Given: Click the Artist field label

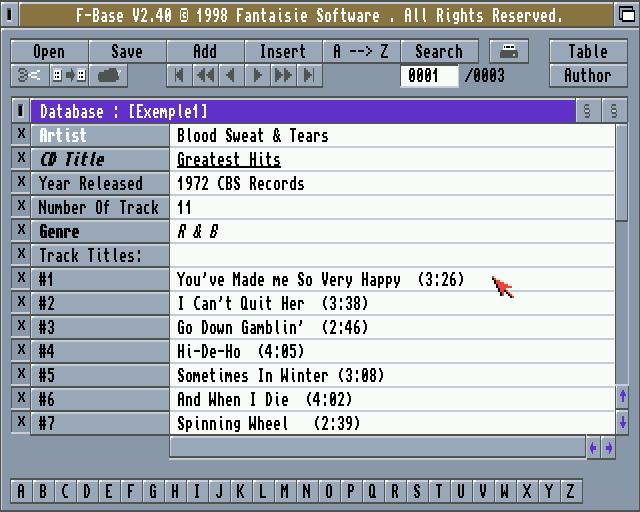Looking at the screenshot, I should (100, 135).
